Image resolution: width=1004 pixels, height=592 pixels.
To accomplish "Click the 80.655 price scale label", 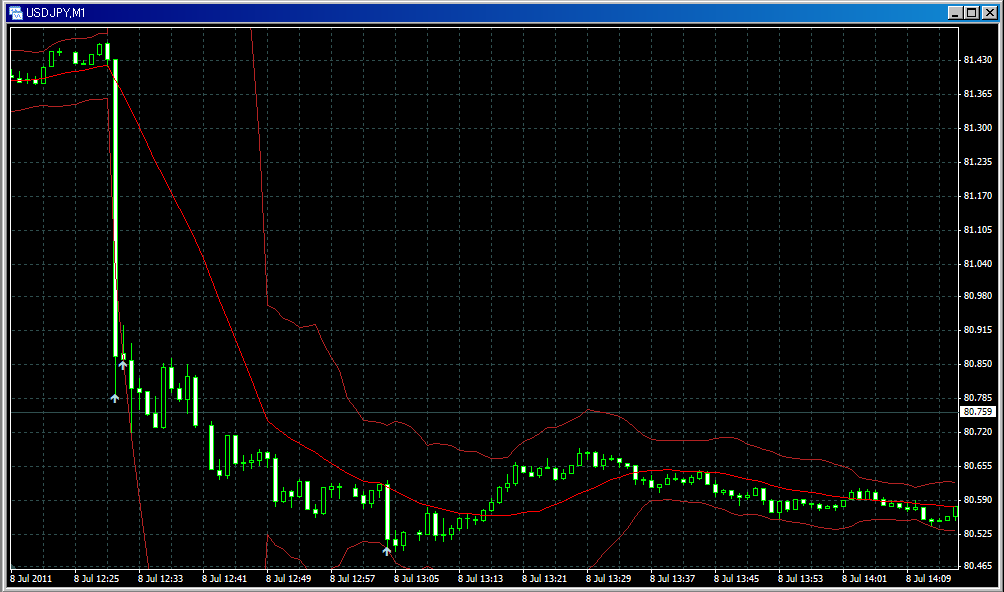I will (976, 466).
